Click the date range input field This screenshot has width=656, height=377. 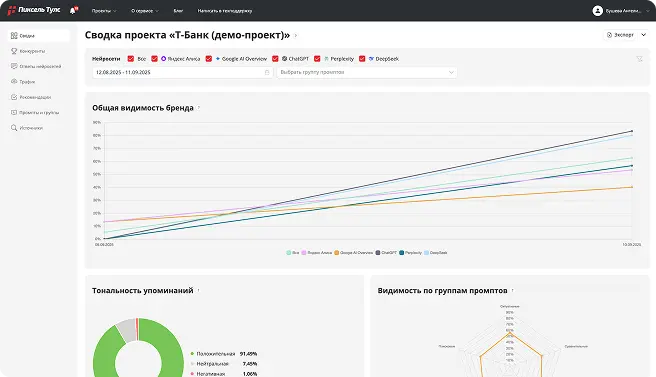coord(182,72)
